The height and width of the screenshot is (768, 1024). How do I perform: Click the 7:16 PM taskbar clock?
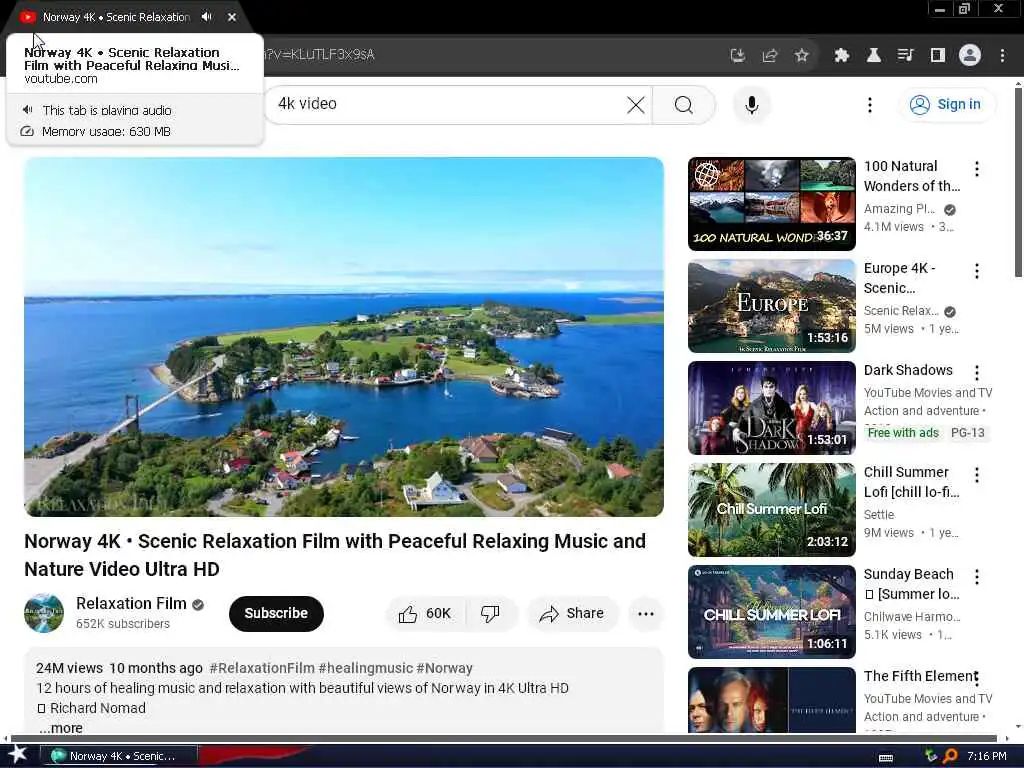986,756
